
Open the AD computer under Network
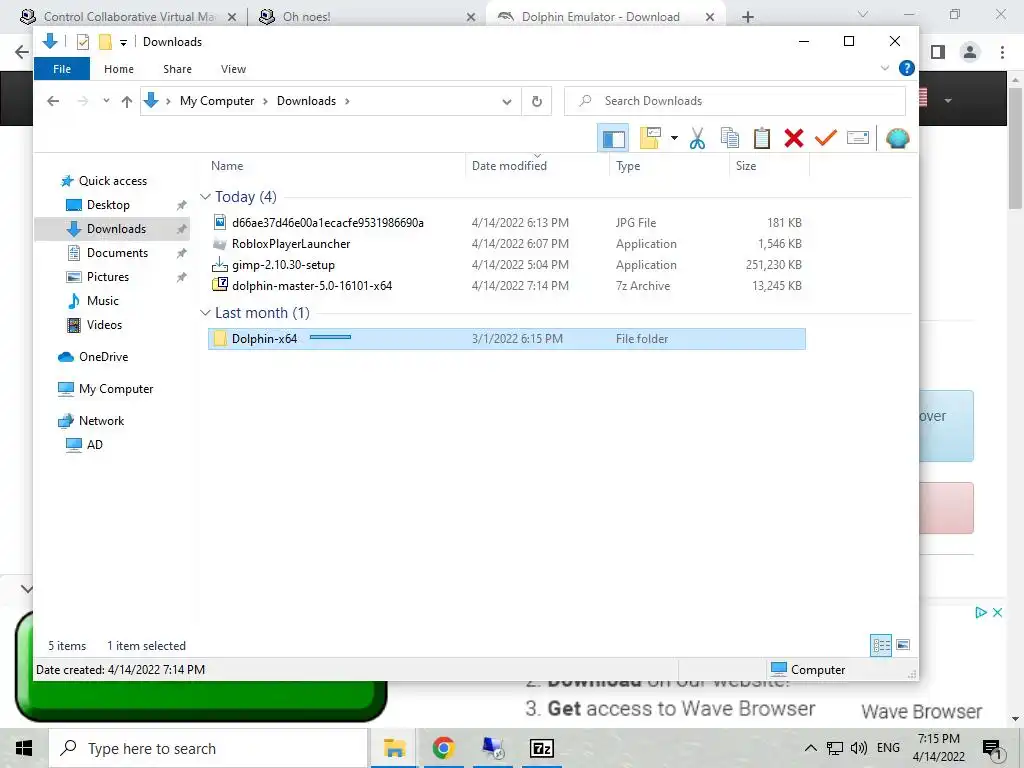click(x=94, y=445)
